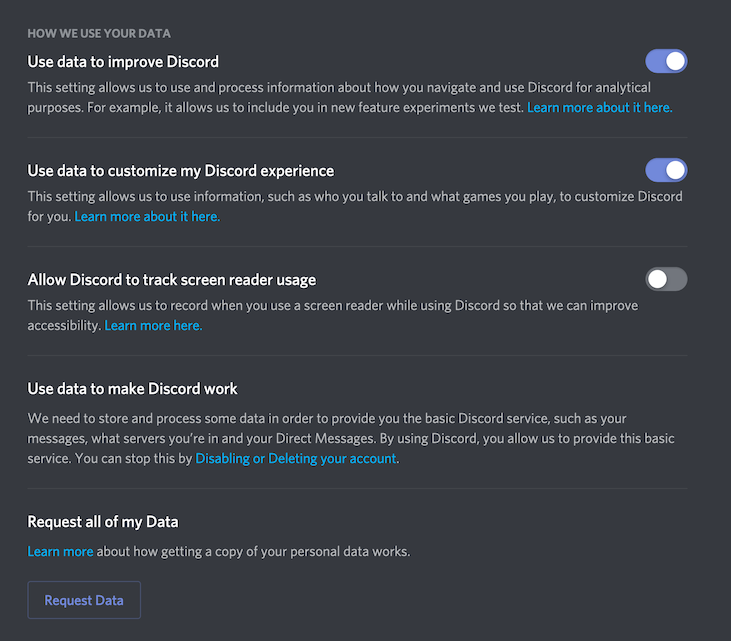Click the text about getting your data copy
The width and height of the screenshot is (731, 641).
click(254, 551)
